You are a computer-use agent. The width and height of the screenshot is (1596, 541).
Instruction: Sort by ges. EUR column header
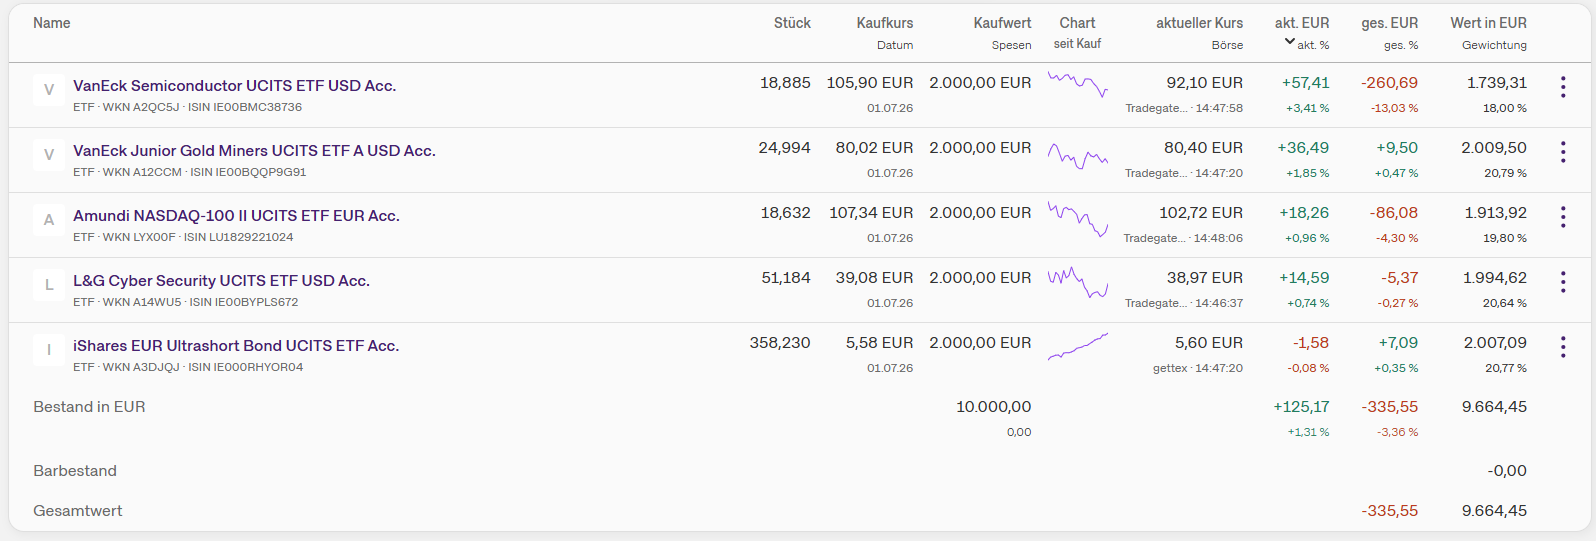[1389, 23]
